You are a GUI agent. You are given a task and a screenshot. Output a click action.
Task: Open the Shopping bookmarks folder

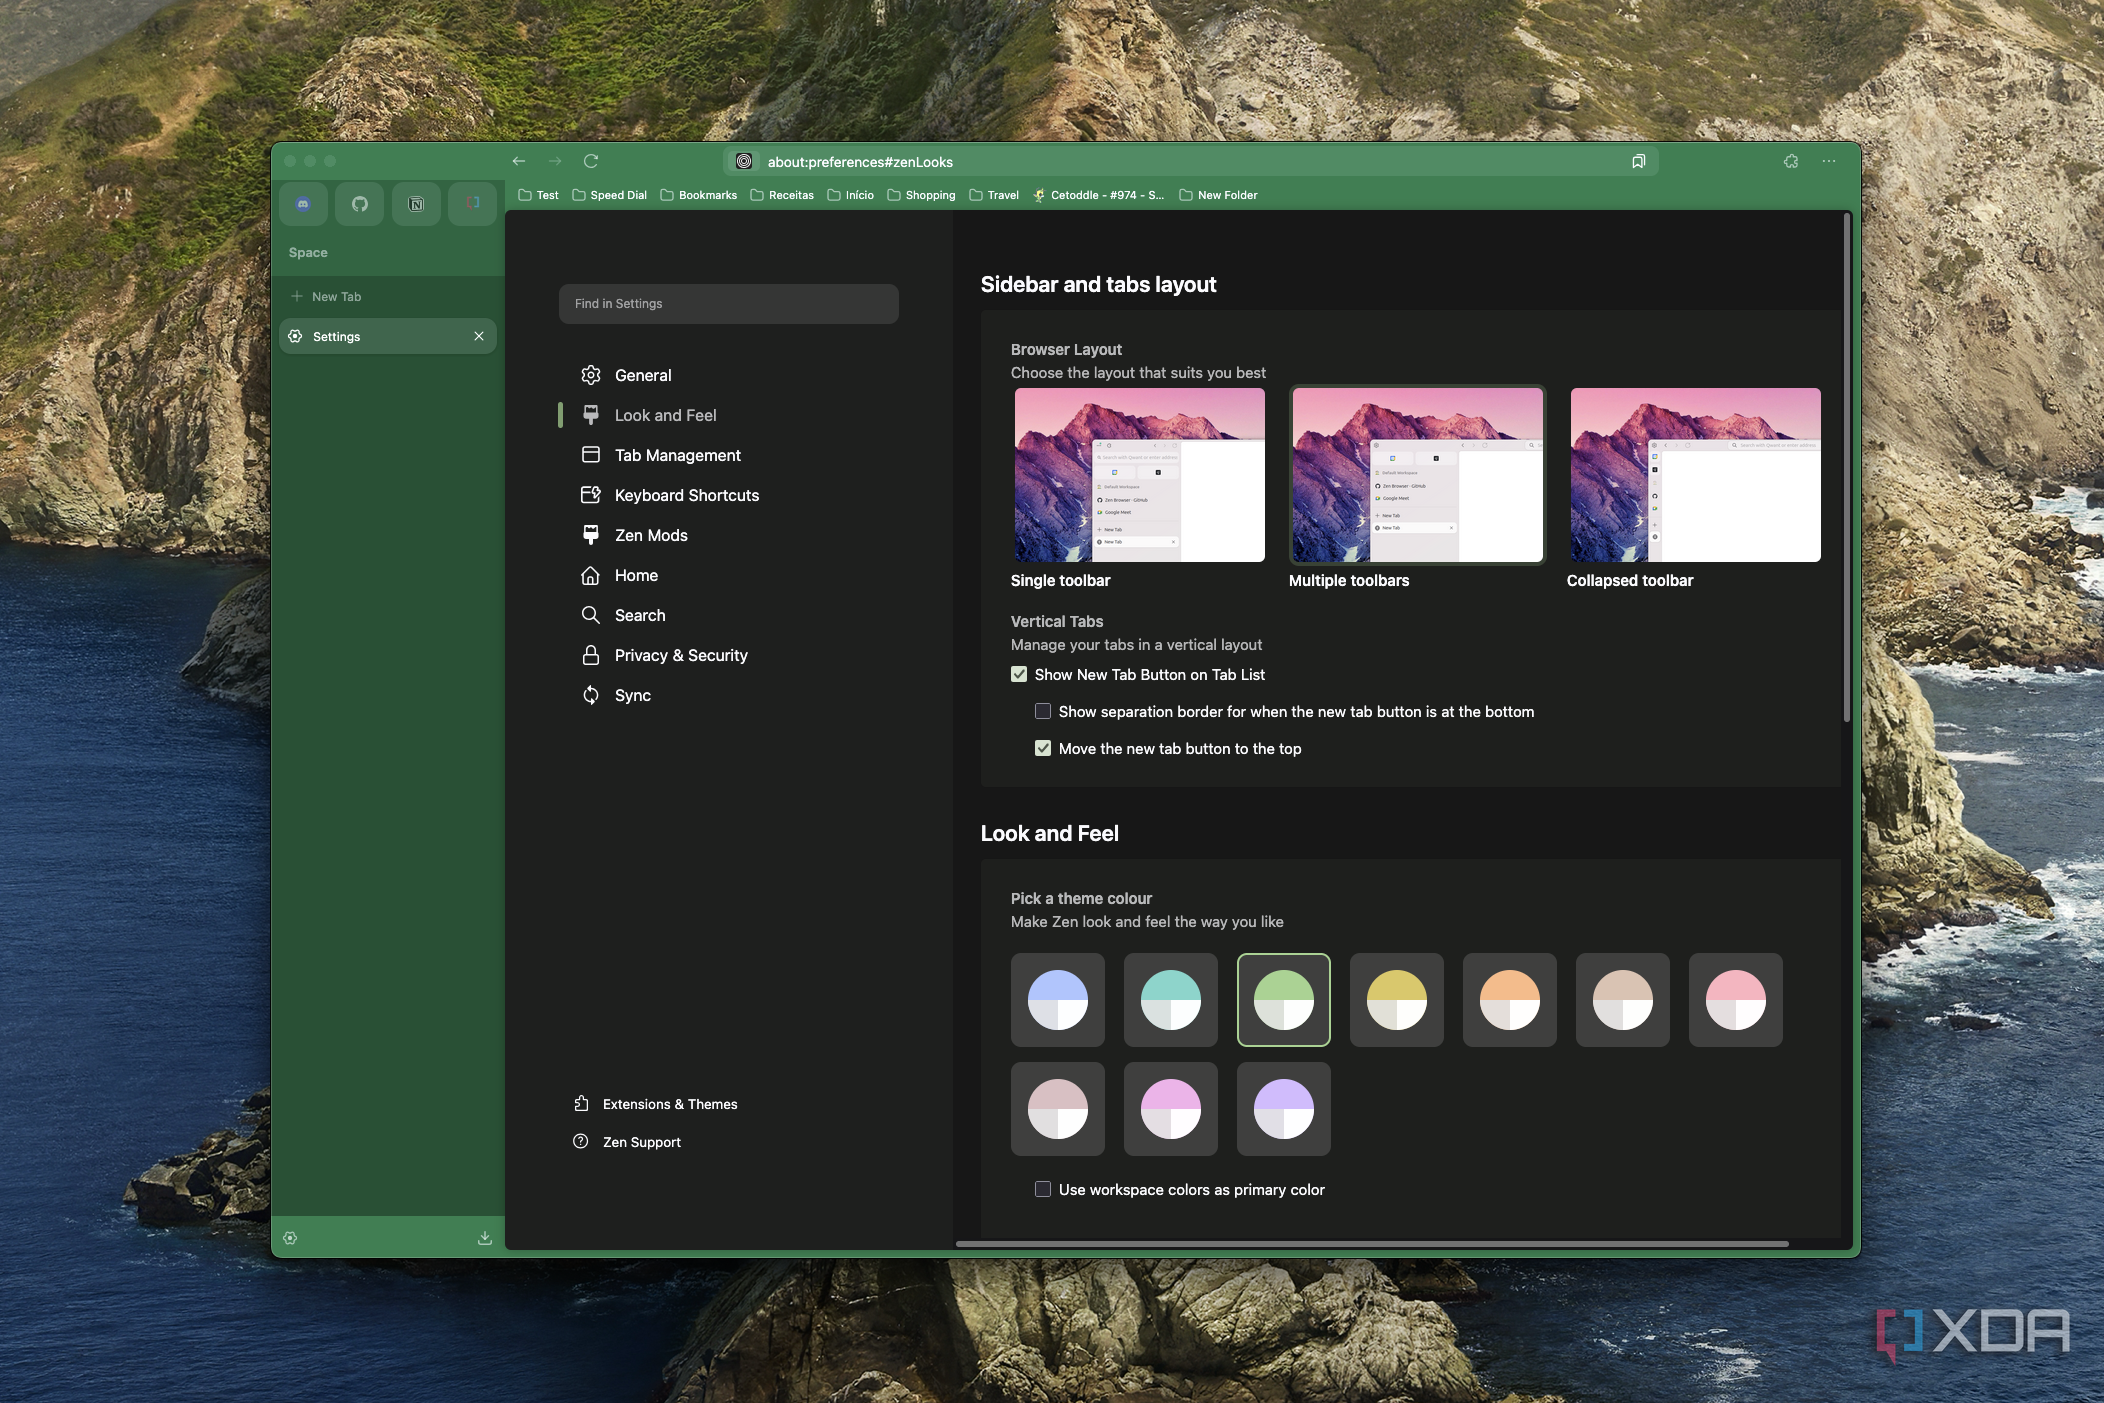point(921,195)
